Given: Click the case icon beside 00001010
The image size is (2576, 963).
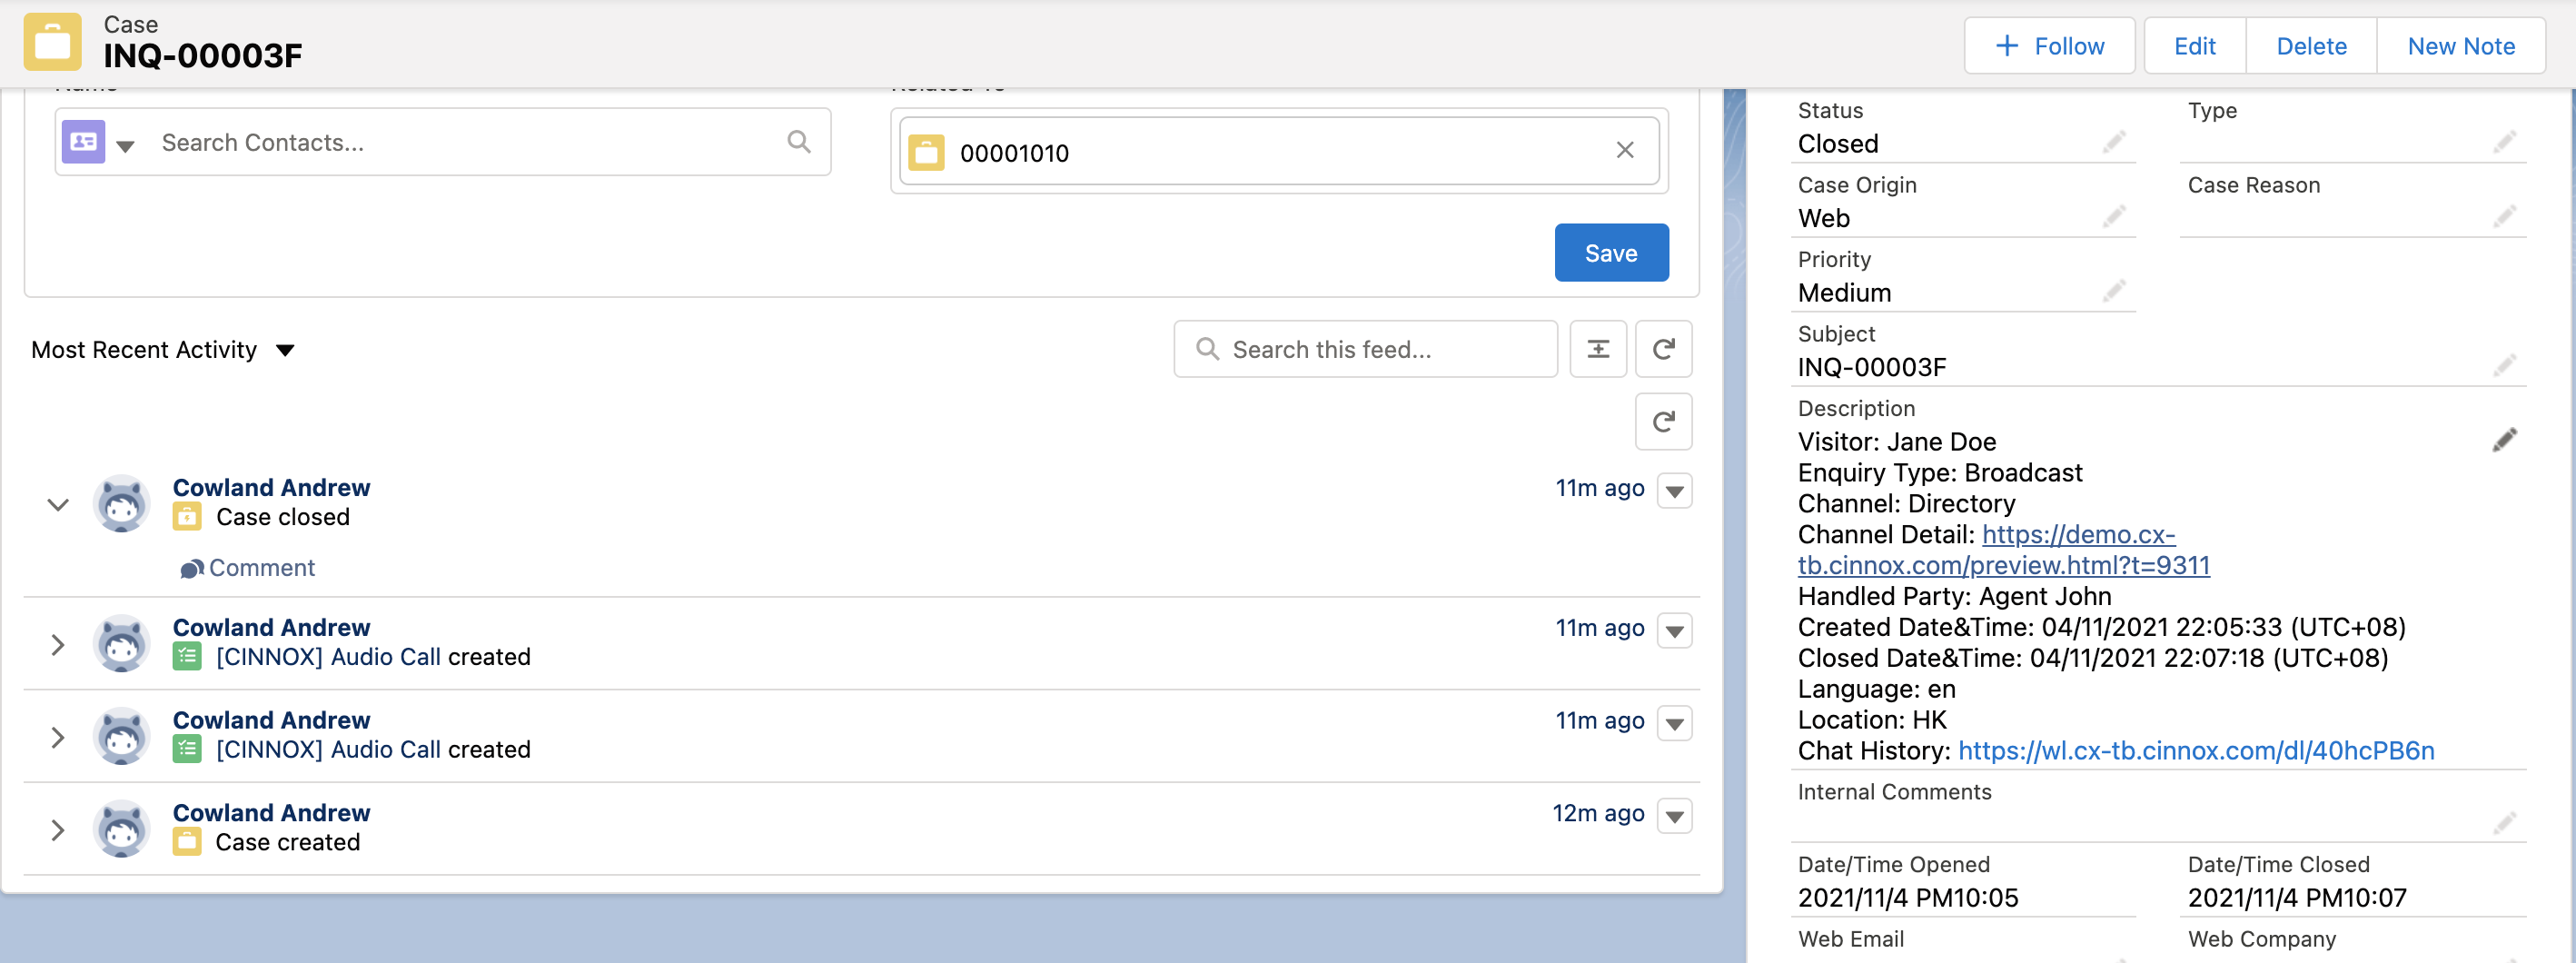Looking at the screenshot, I should (x=926, y=153).
